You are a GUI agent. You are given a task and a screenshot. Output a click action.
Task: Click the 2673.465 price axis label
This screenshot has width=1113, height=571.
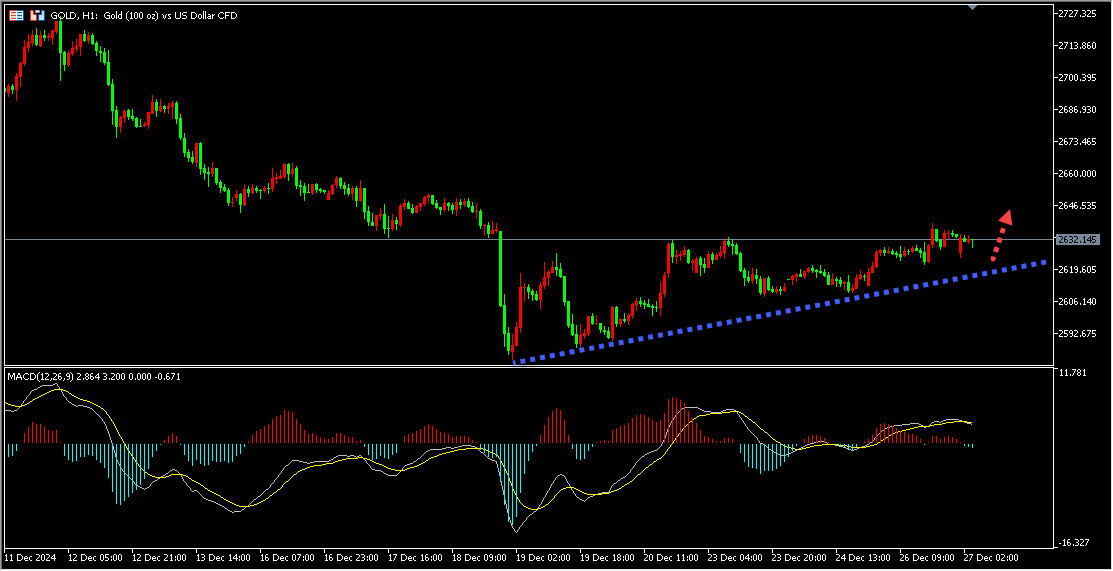coord(1078,142)
